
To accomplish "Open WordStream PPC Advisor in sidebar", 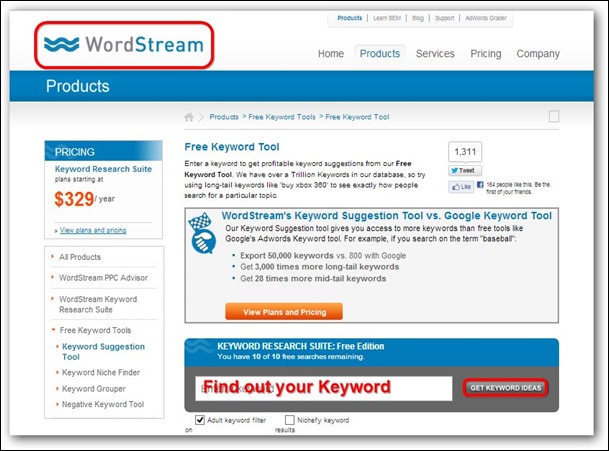I will [x=103, y=278].
